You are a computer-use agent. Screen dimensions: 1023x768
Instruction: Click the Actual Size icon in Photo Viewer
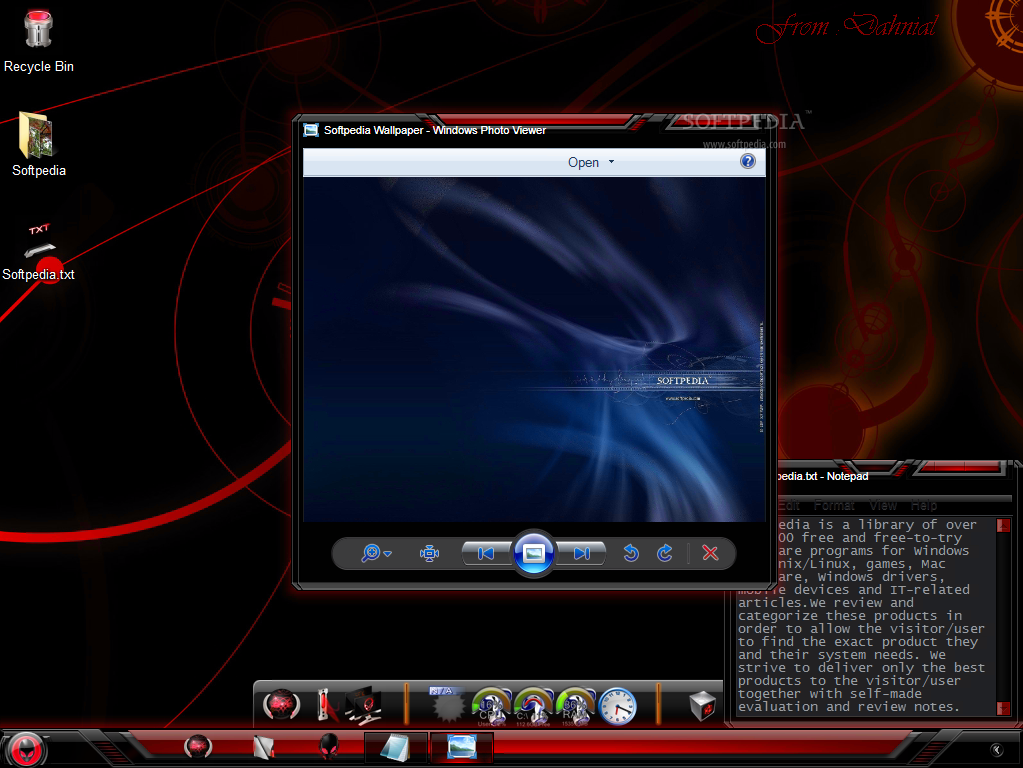pyautogui.click(x=429, y=553)
